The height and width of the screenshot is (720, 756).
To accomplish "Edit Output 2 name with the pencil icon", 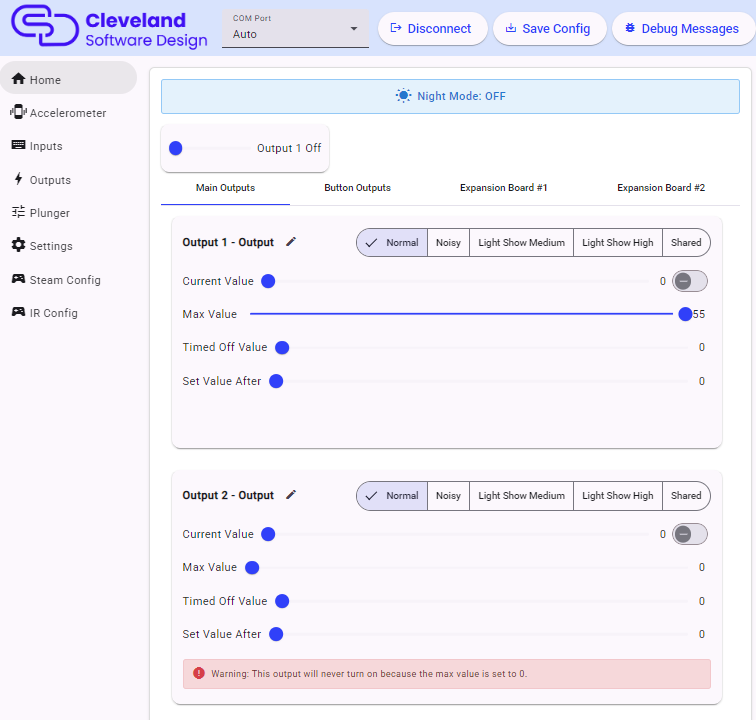I will point(291,495).
